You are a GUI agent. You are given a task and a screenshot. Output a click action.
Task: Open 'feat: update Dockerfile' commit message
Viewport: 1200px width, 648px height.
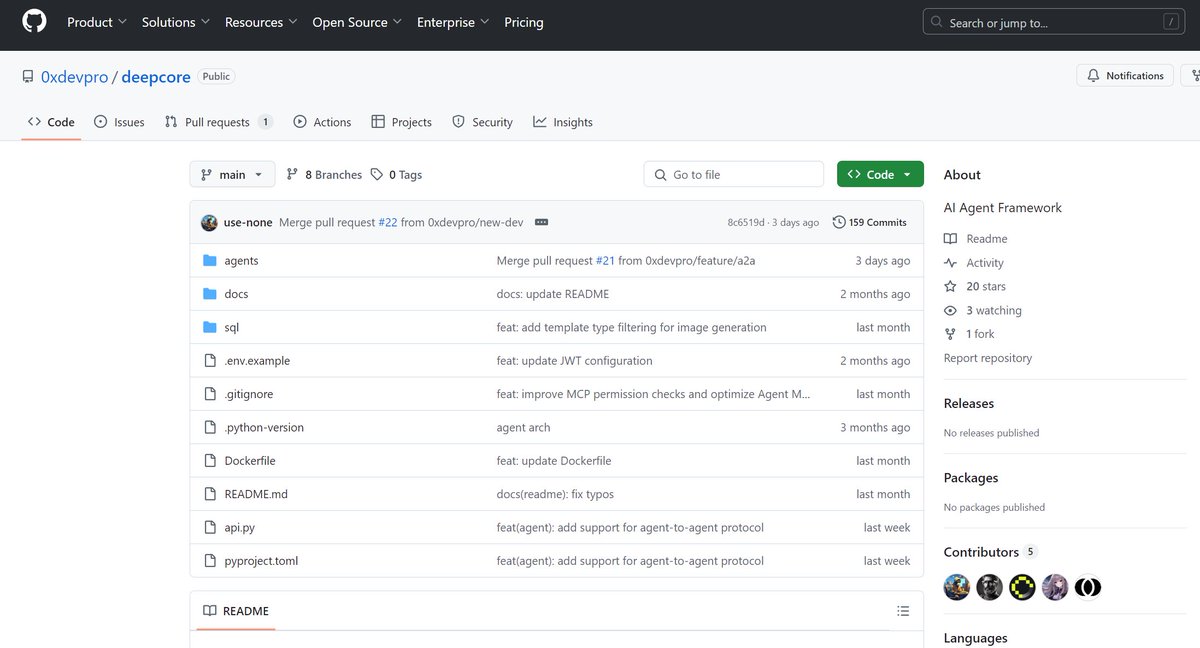click(x=554, y=461)
